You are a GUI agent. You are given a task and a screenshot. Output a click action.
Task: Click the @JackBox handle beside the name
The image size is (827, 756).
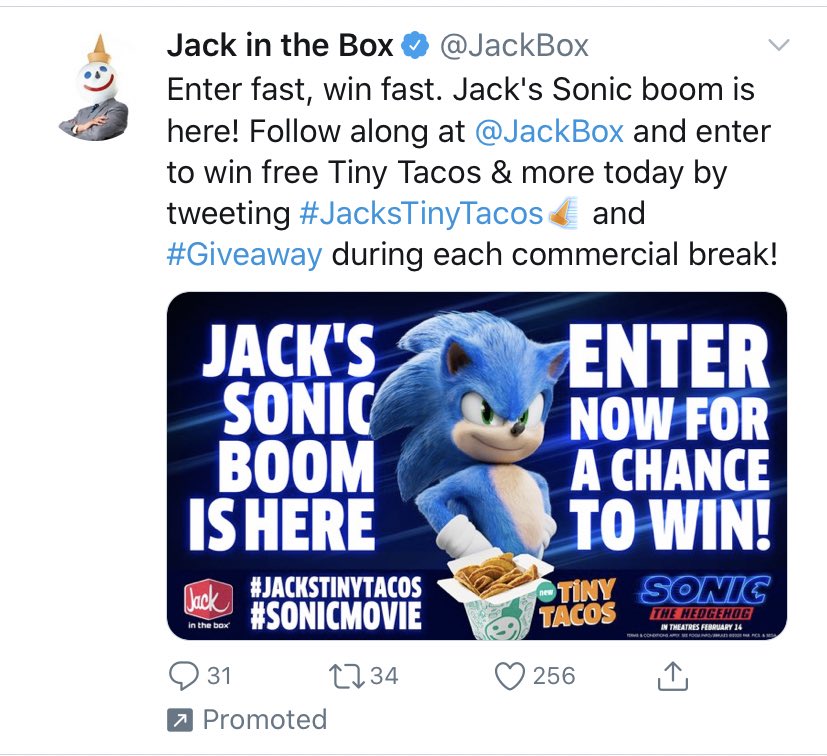[x=514, y=46]
